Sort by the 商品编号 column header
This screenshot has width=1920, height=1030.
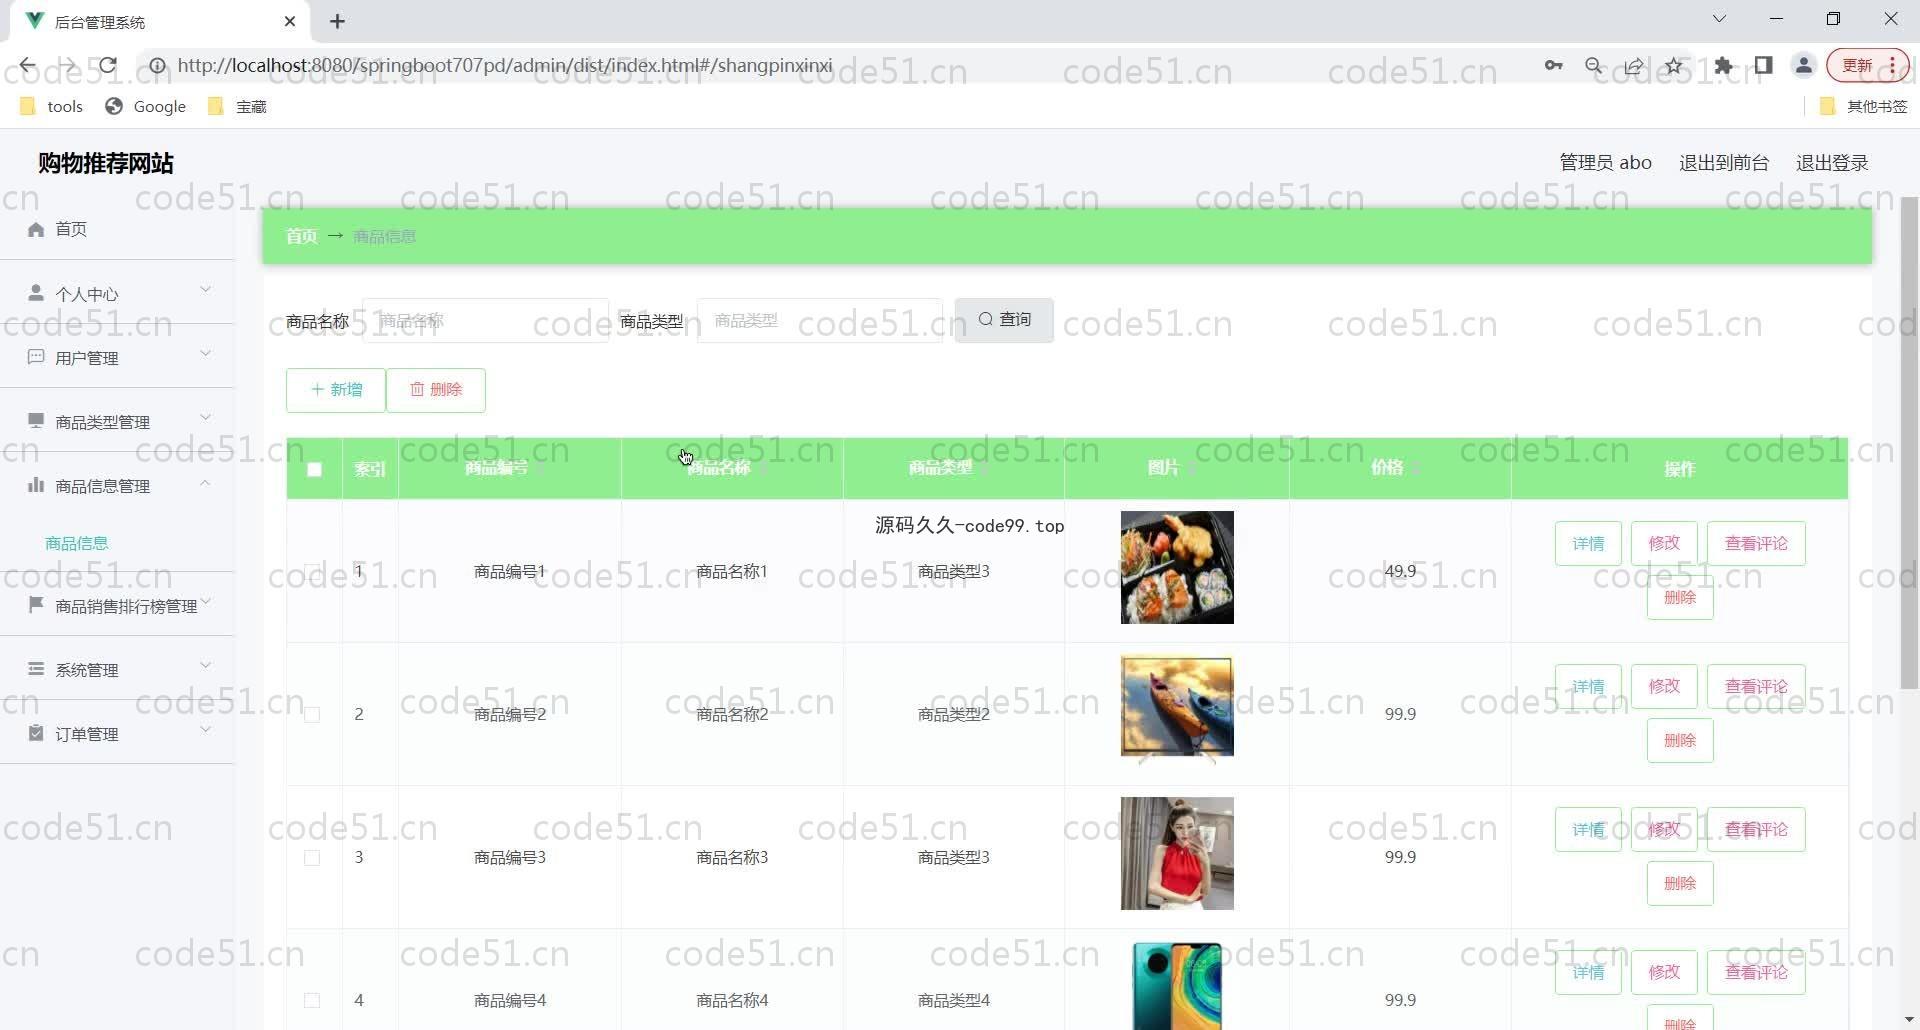coord(510,468)
